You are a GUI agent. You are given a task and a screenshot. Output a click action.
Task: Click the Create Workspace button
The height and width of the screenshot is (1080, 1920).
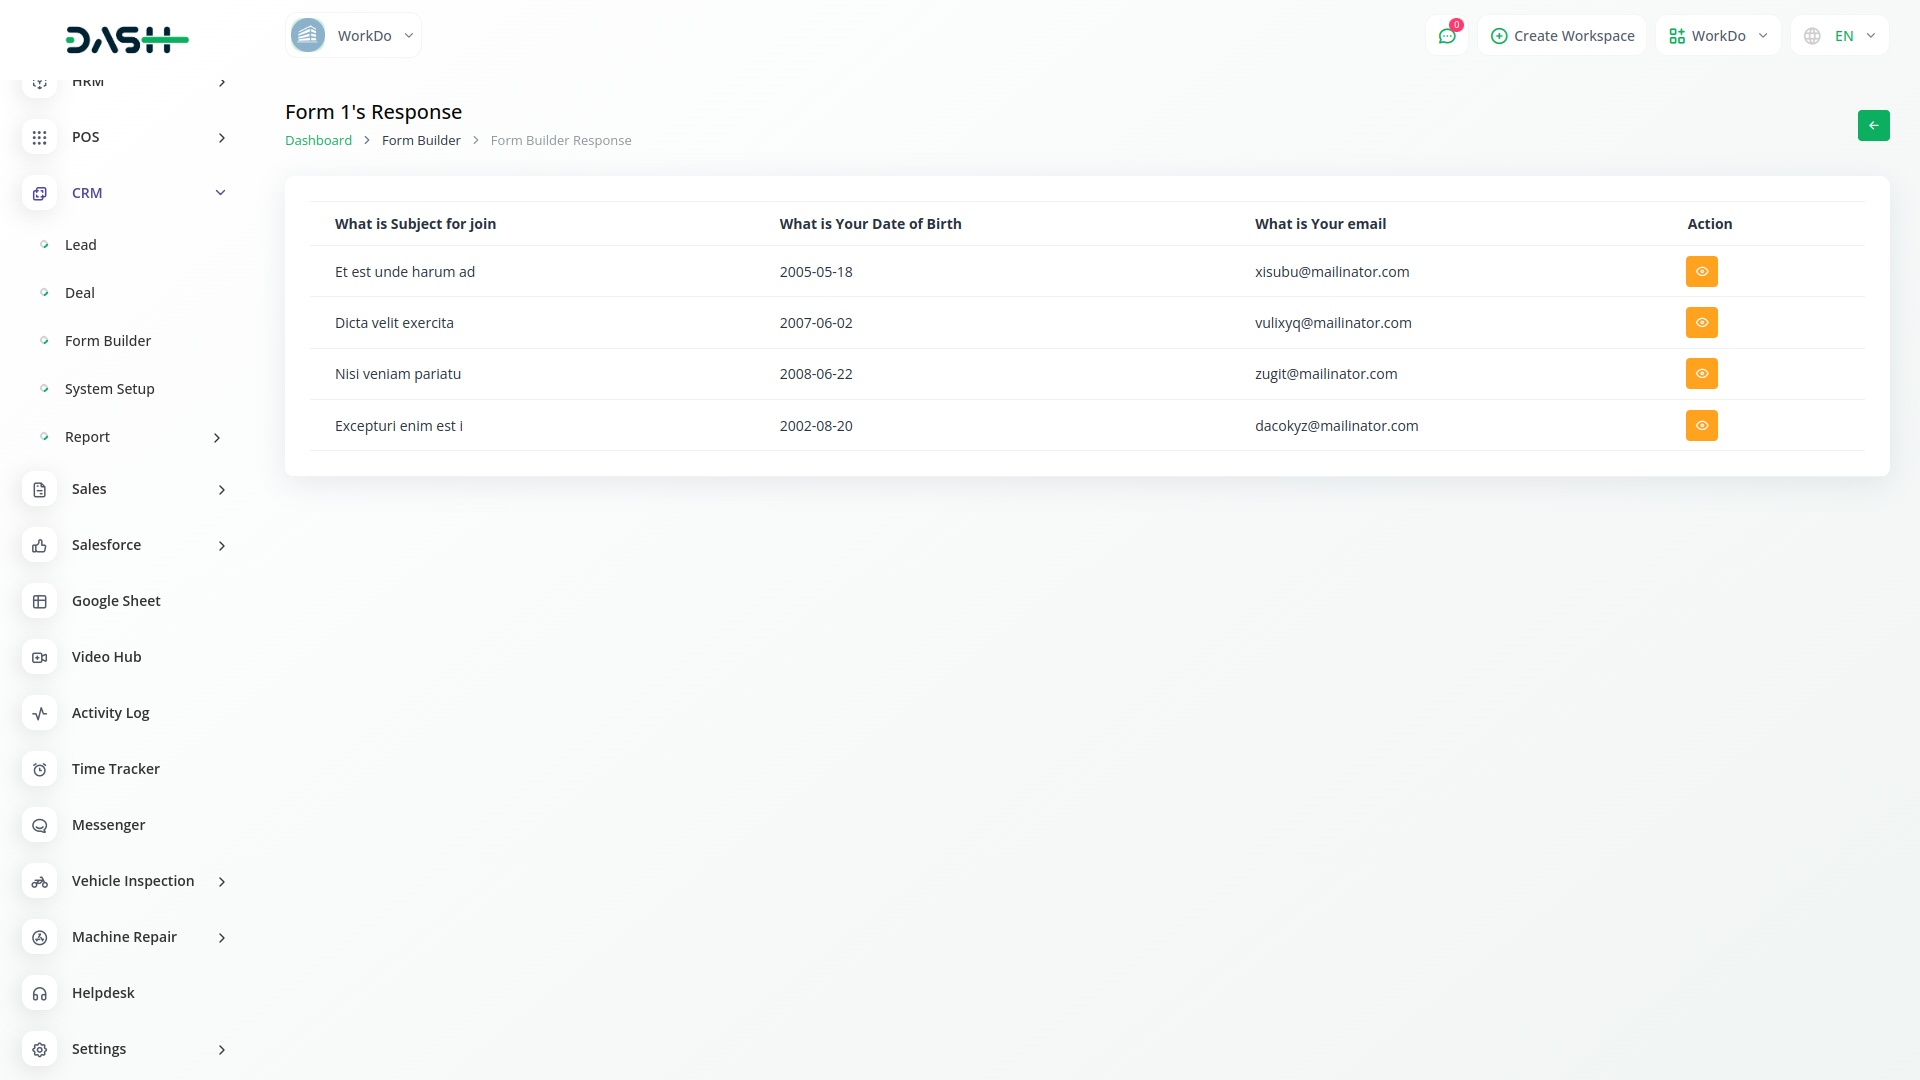click(x=1562, y=36)
